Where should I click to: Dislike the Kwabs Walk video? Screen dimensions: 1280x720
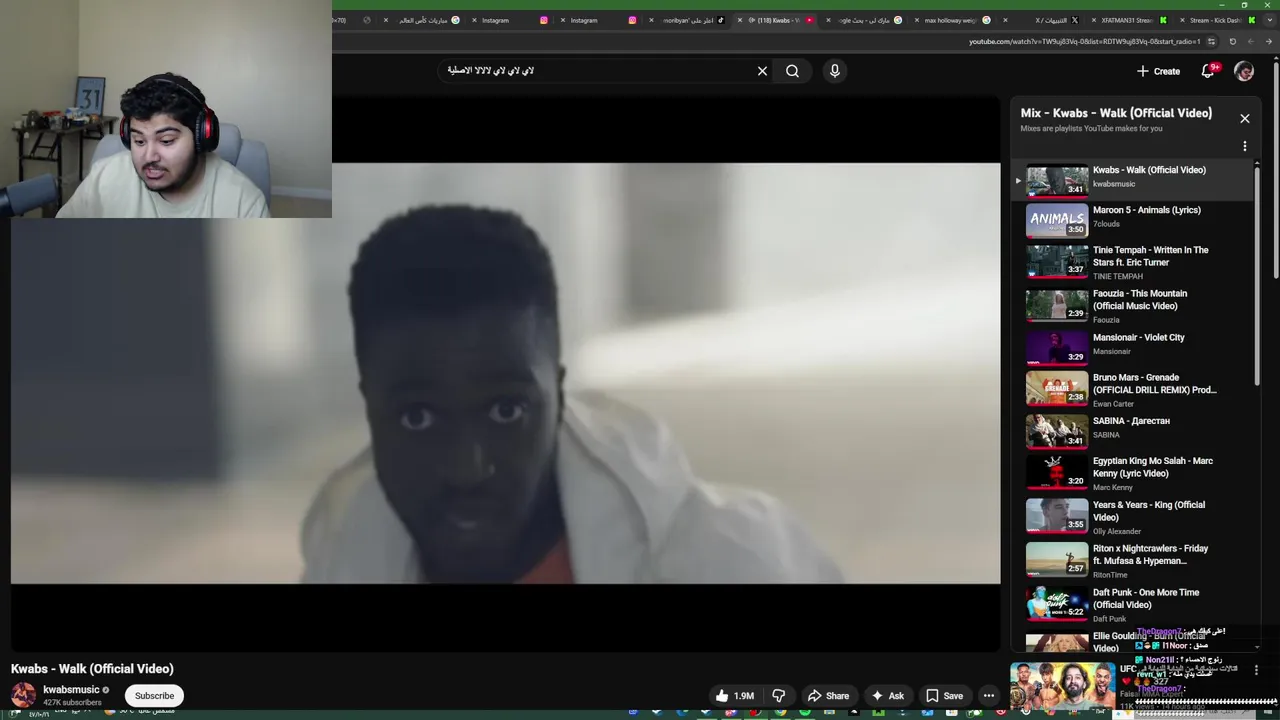click(778, 696)
